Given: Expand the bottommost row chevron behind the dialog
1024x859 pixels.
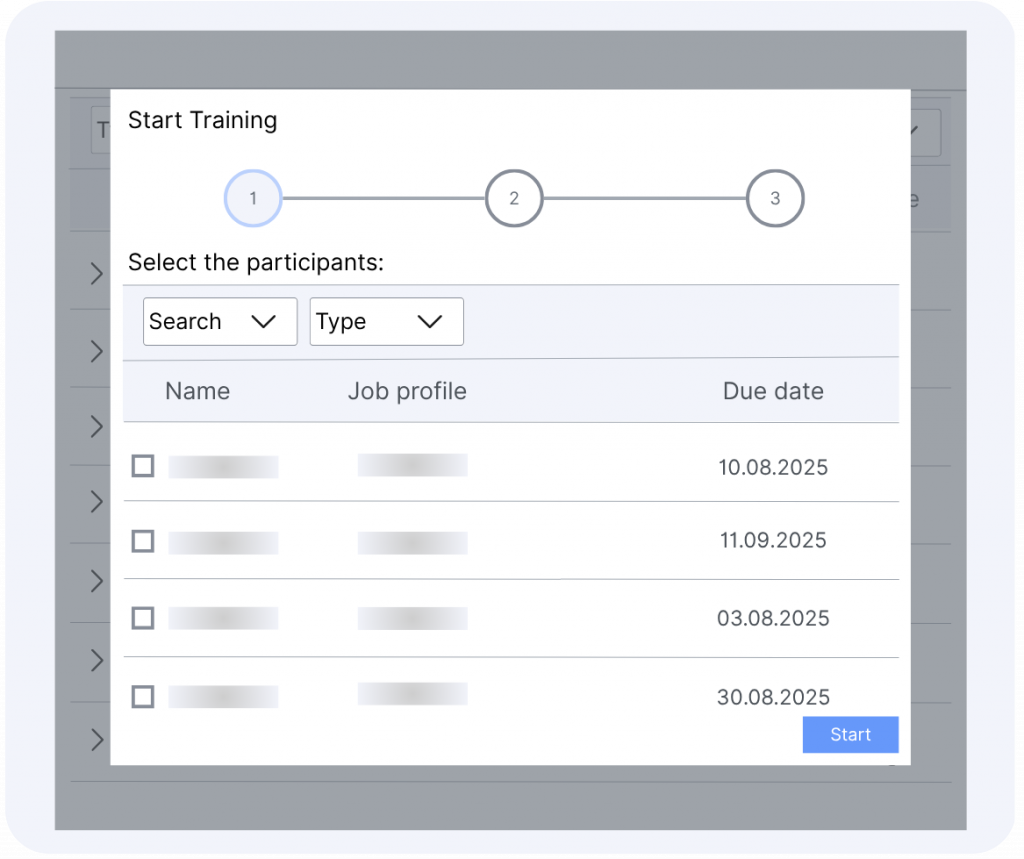Looking at the screenshot, I should point(97,740).
